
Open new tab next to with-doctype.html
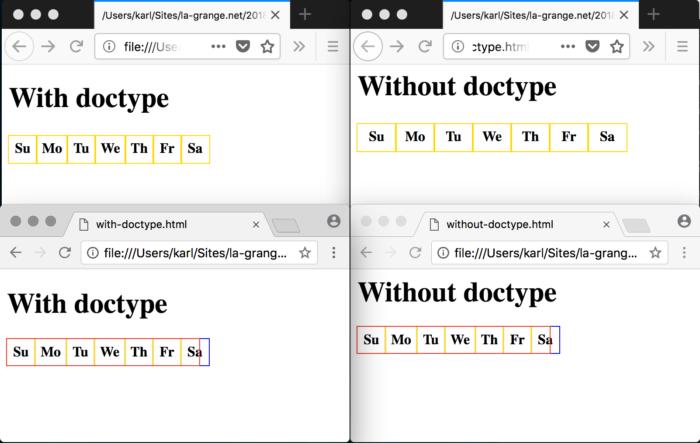[x=286, y=226]
